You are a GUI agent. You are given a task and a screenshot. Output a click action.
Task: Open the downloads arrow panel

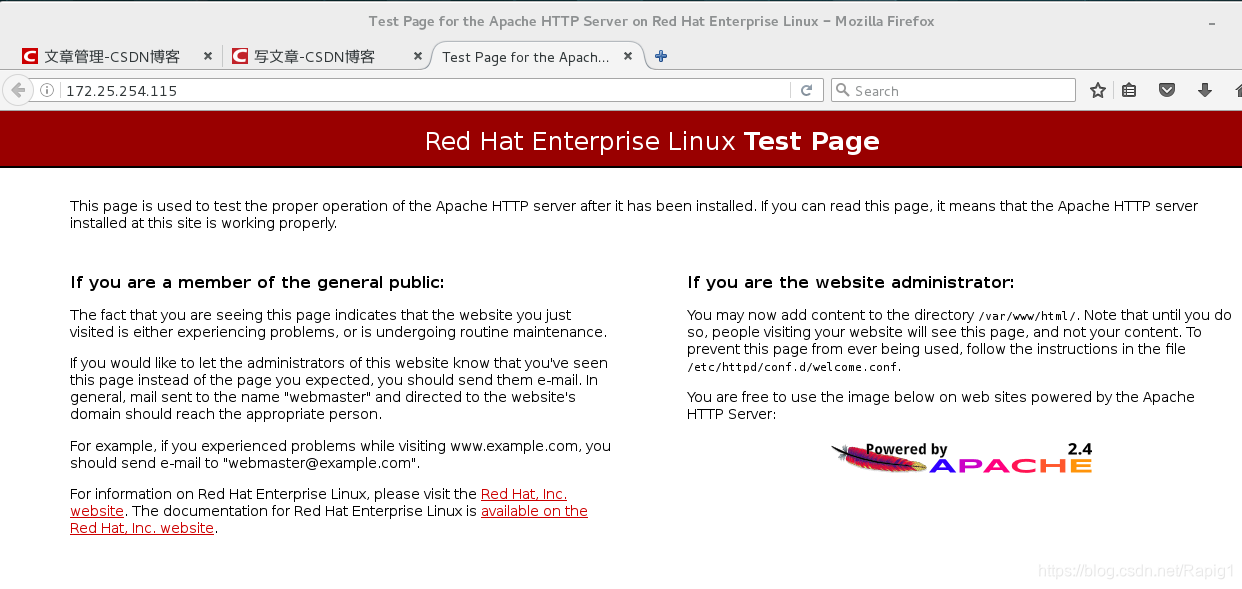(x=1204, y=90)
